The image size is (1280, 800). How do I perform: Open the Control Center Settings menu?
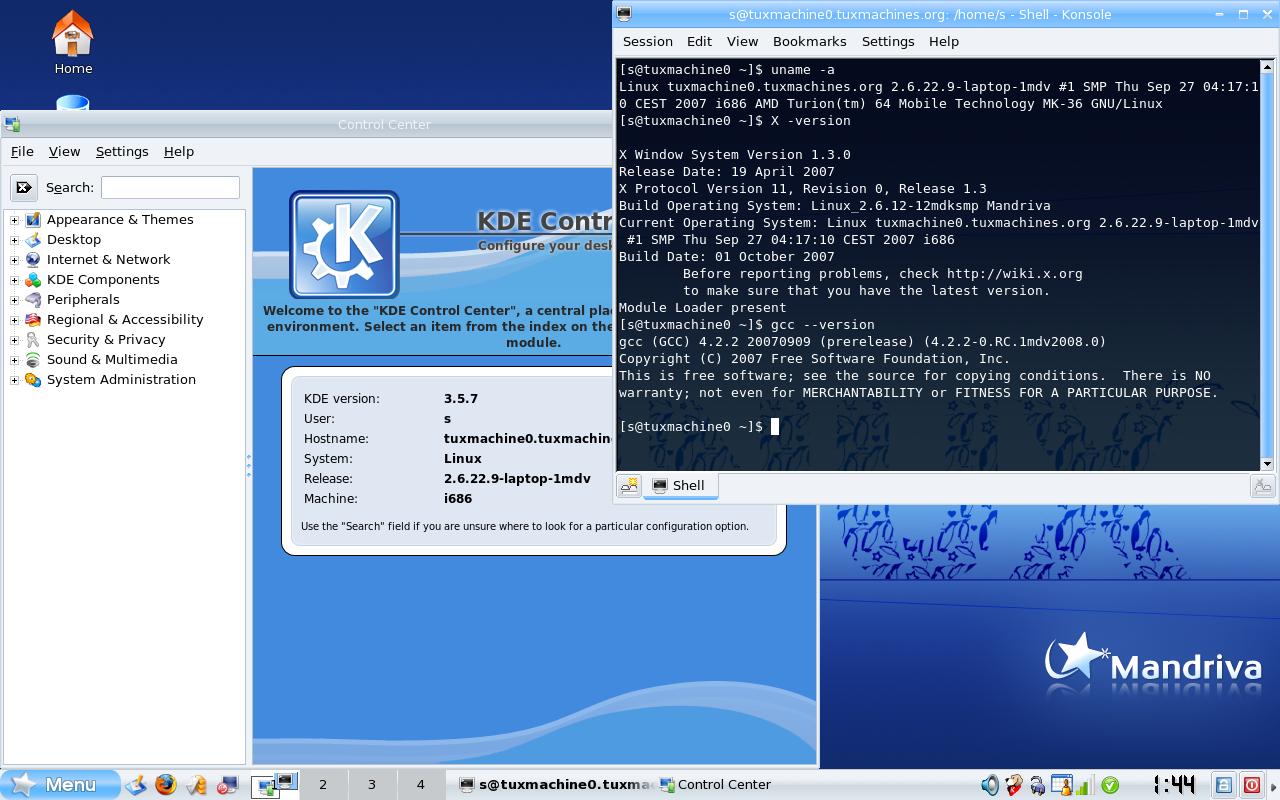pos(122,151)
